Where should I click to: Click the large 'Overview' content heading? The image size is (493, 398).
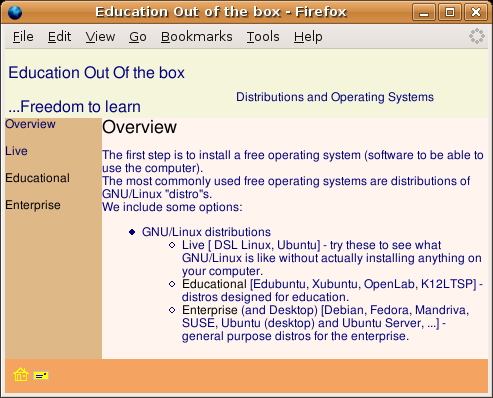[139, 127]
